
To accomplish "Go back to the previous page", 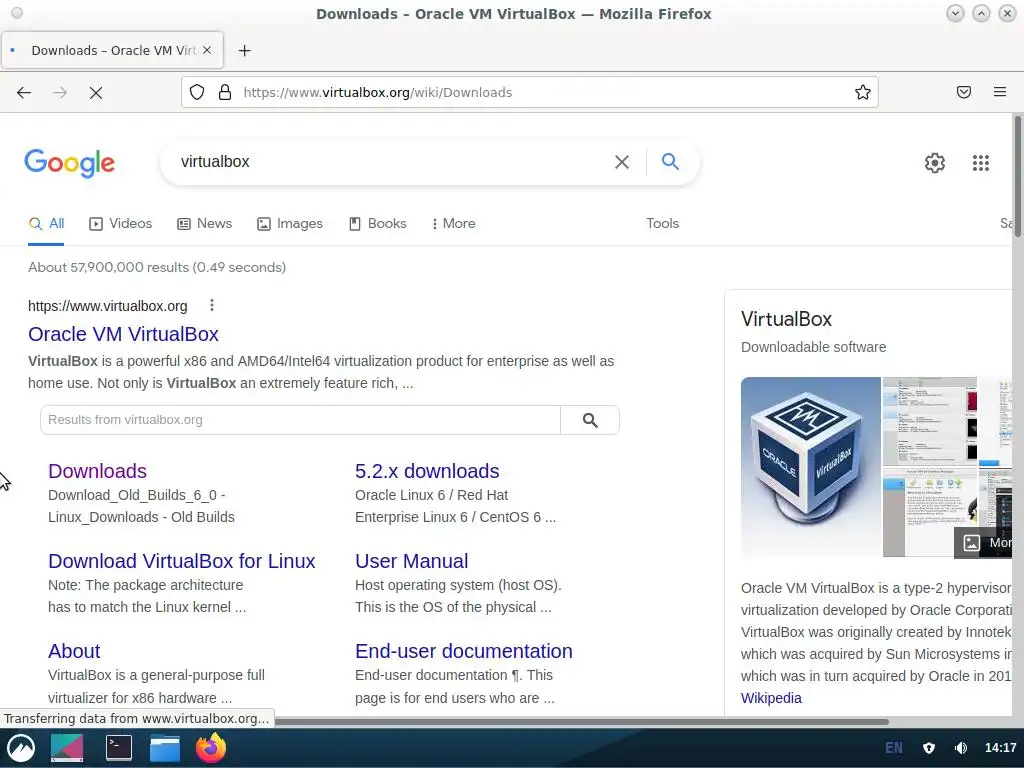I will tap(24, 93).
